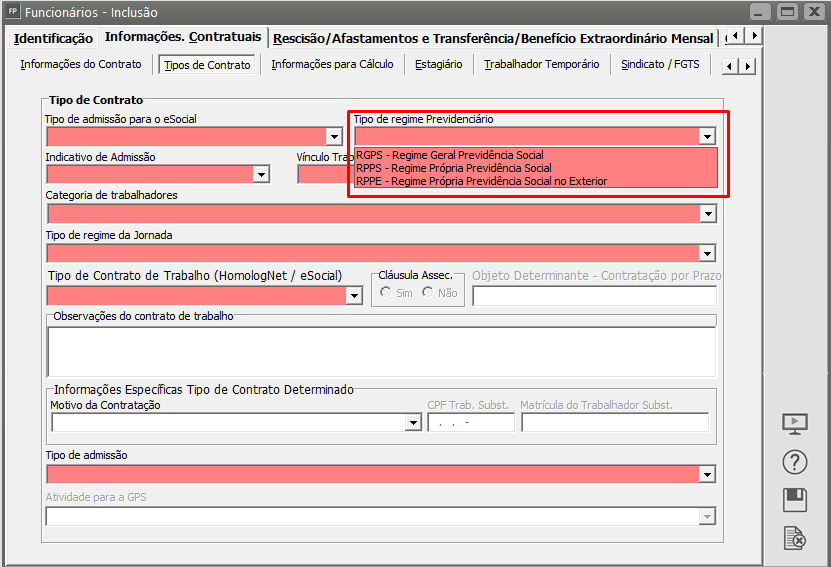Image resolution: width=831 pixels, height=567 pixels.
Task: Switch to Identificação tab
Action: [53, 38]
